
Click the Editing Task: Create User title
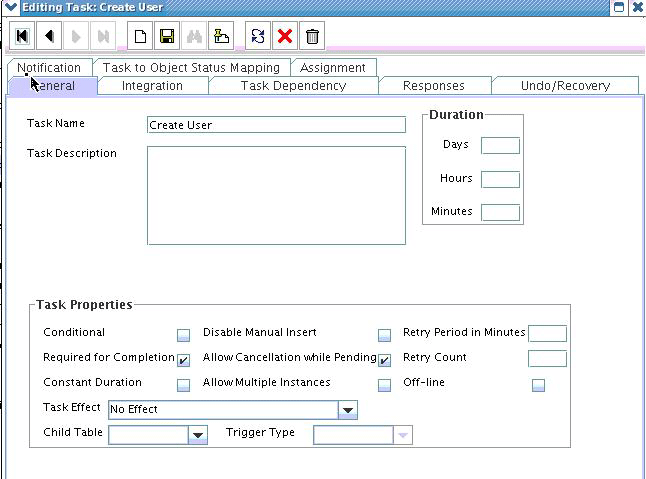coord(92,7)
